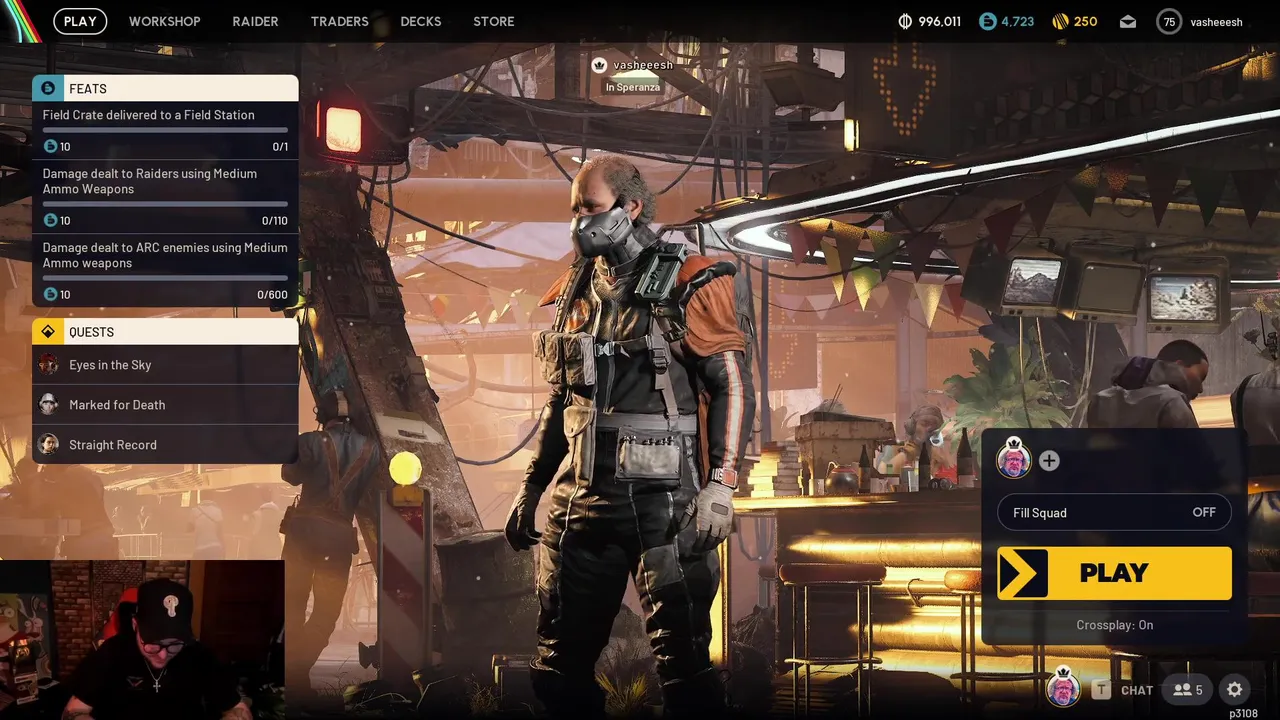Switch to the WORKSHOP tab
Viewport: 1280px width, 720px height.
[165, 21]
